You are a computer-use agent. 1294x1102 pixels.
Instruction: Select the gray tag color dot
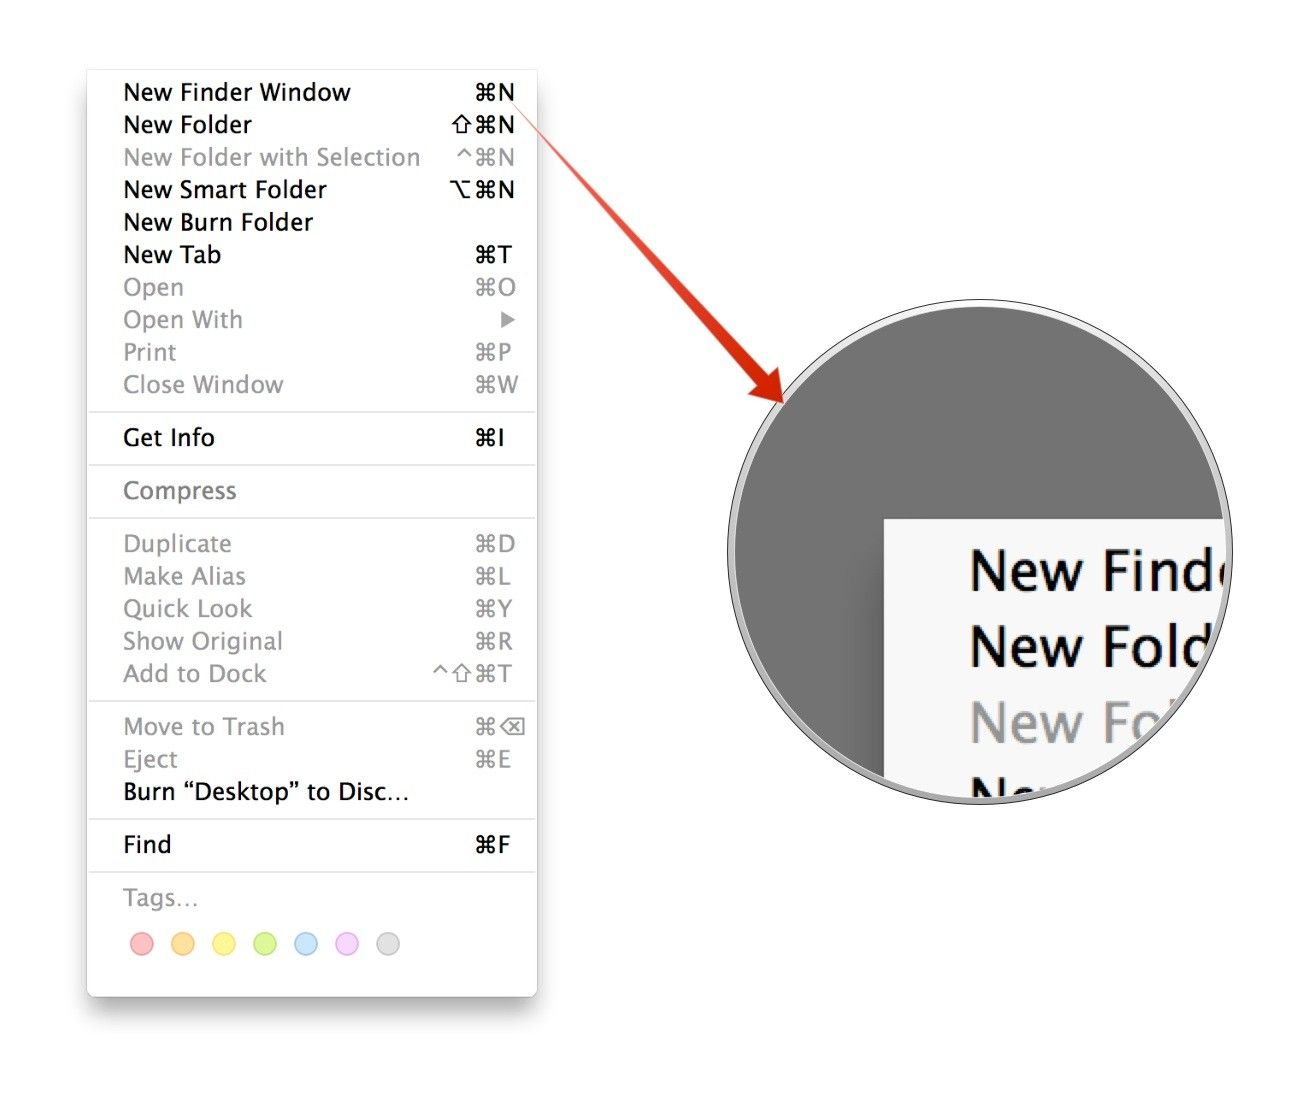pos(388,944)
